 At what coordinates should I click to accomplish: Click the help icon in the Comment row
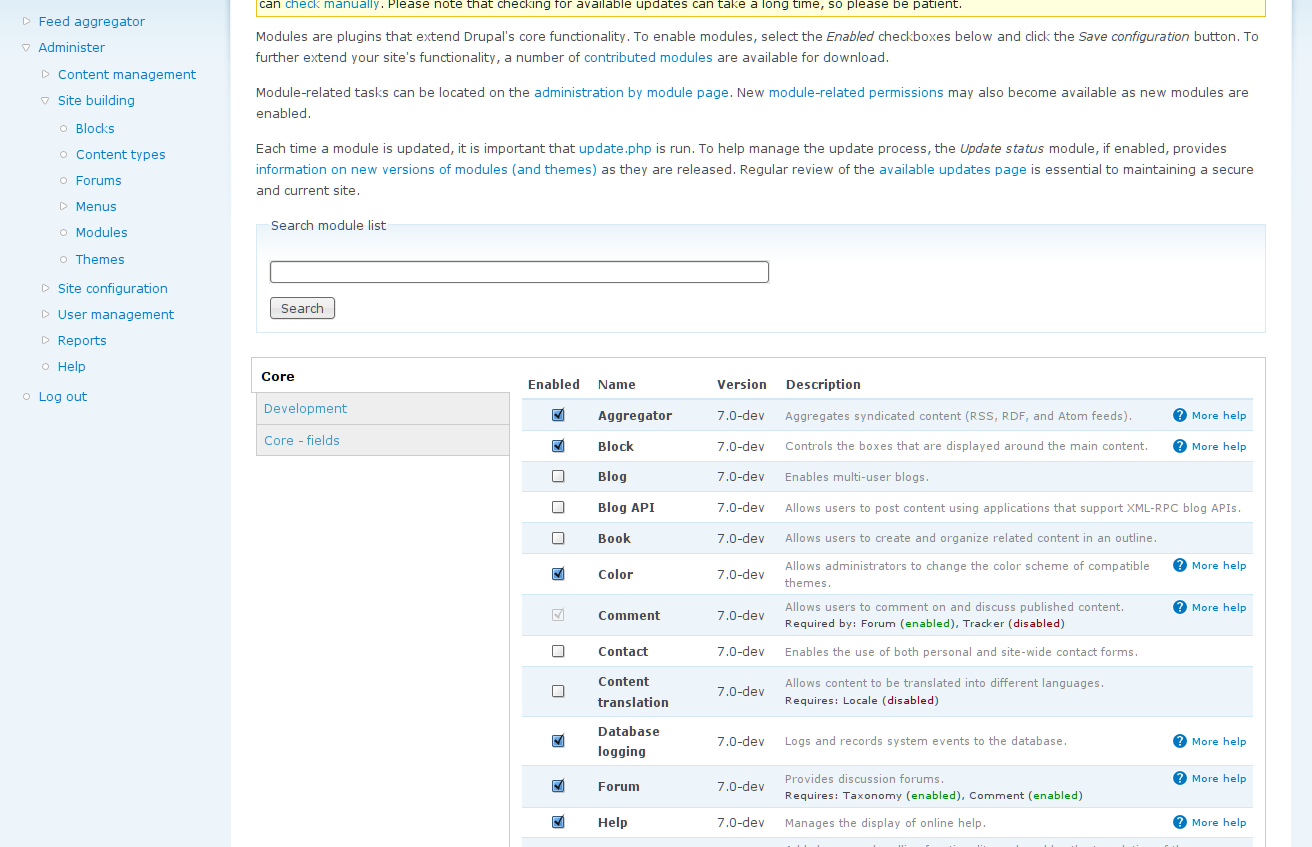[x=1180, y=607]
